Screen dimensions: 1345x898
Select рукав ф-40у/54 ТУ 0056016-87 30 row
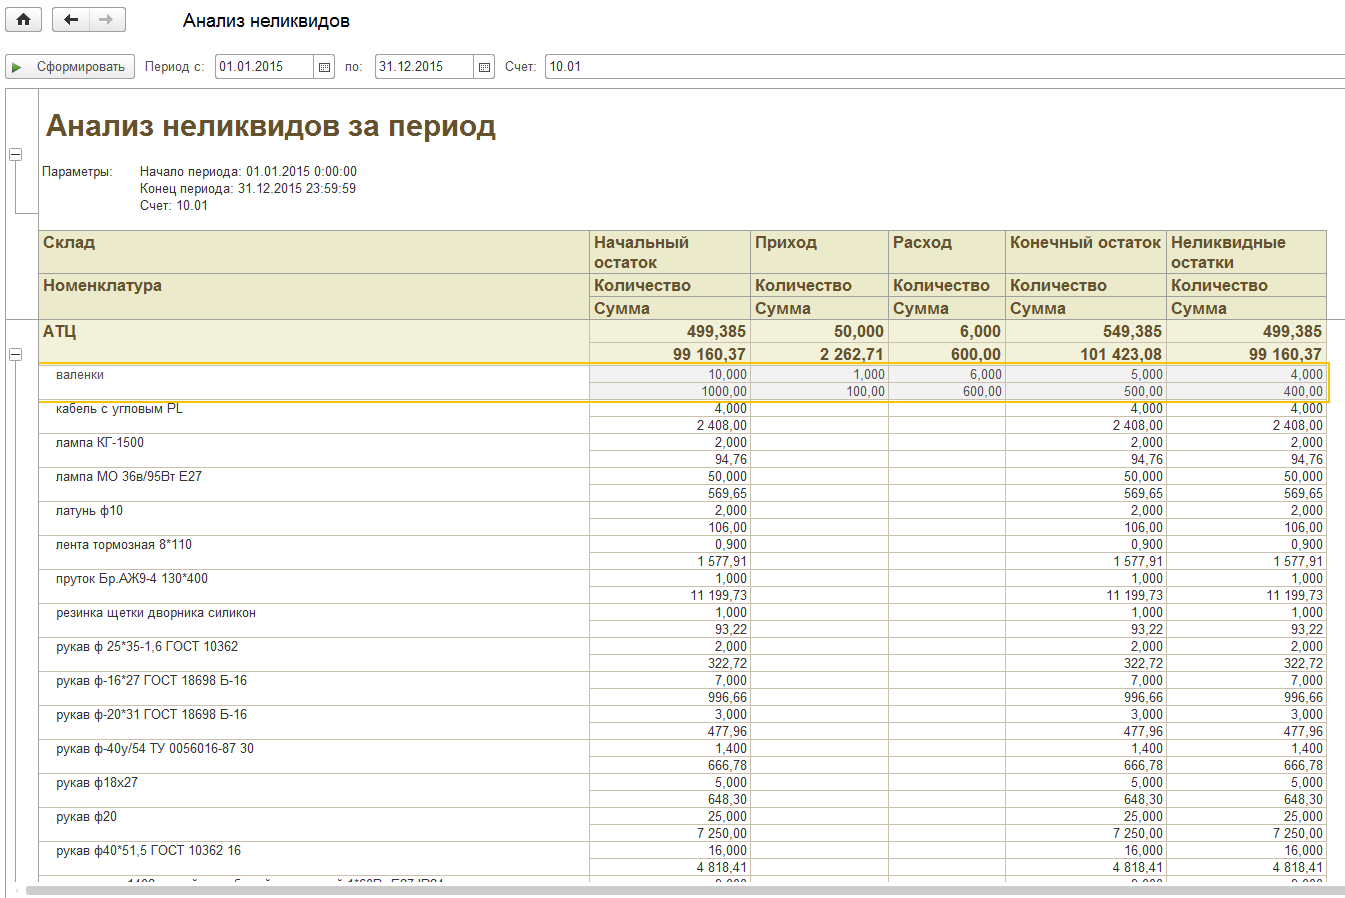pos(682,757)
